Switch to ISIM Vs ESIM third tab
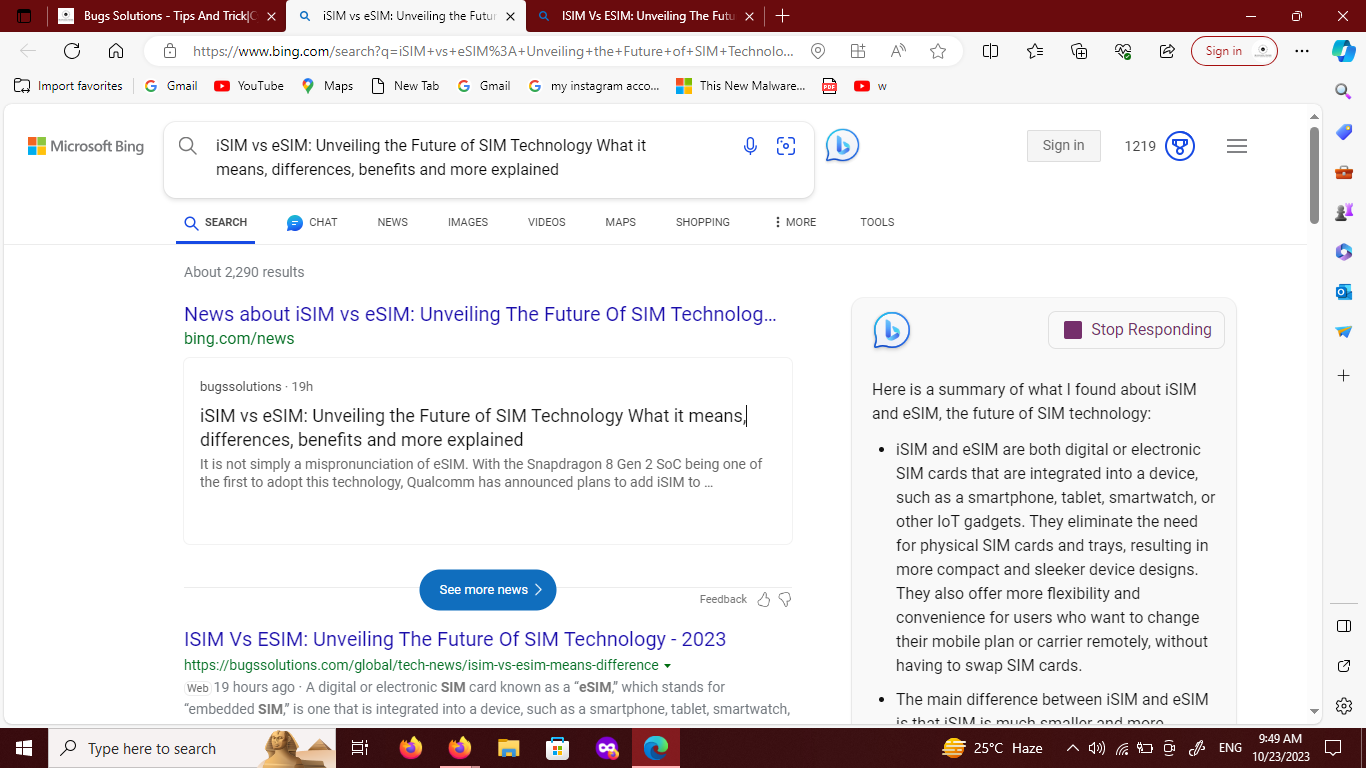Viewport: 1366px width, 768px height. 644,16
